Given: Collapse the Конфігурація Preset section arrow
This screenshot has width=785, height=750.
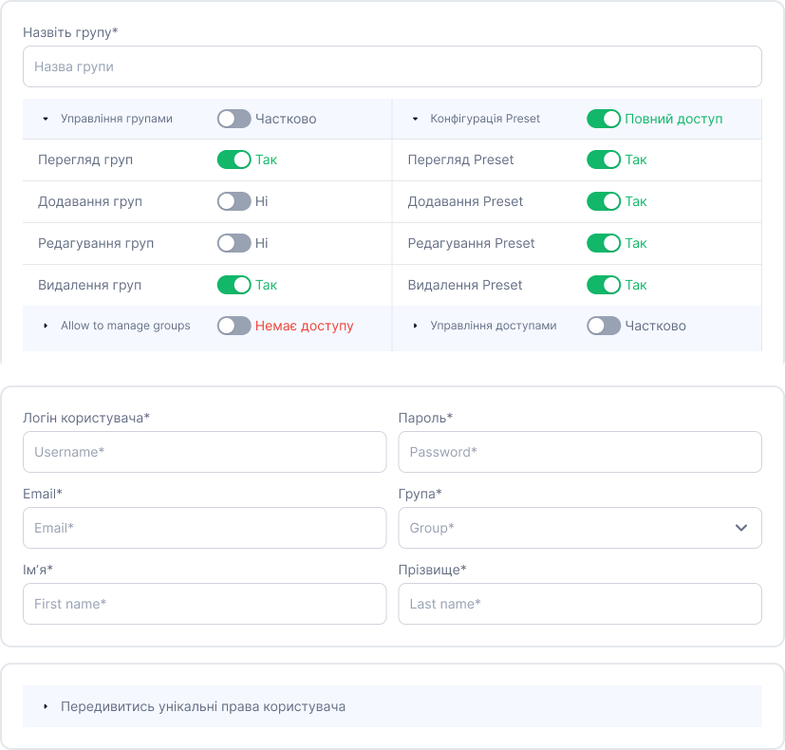Looking at the screenshot, I should pos(416,119).
